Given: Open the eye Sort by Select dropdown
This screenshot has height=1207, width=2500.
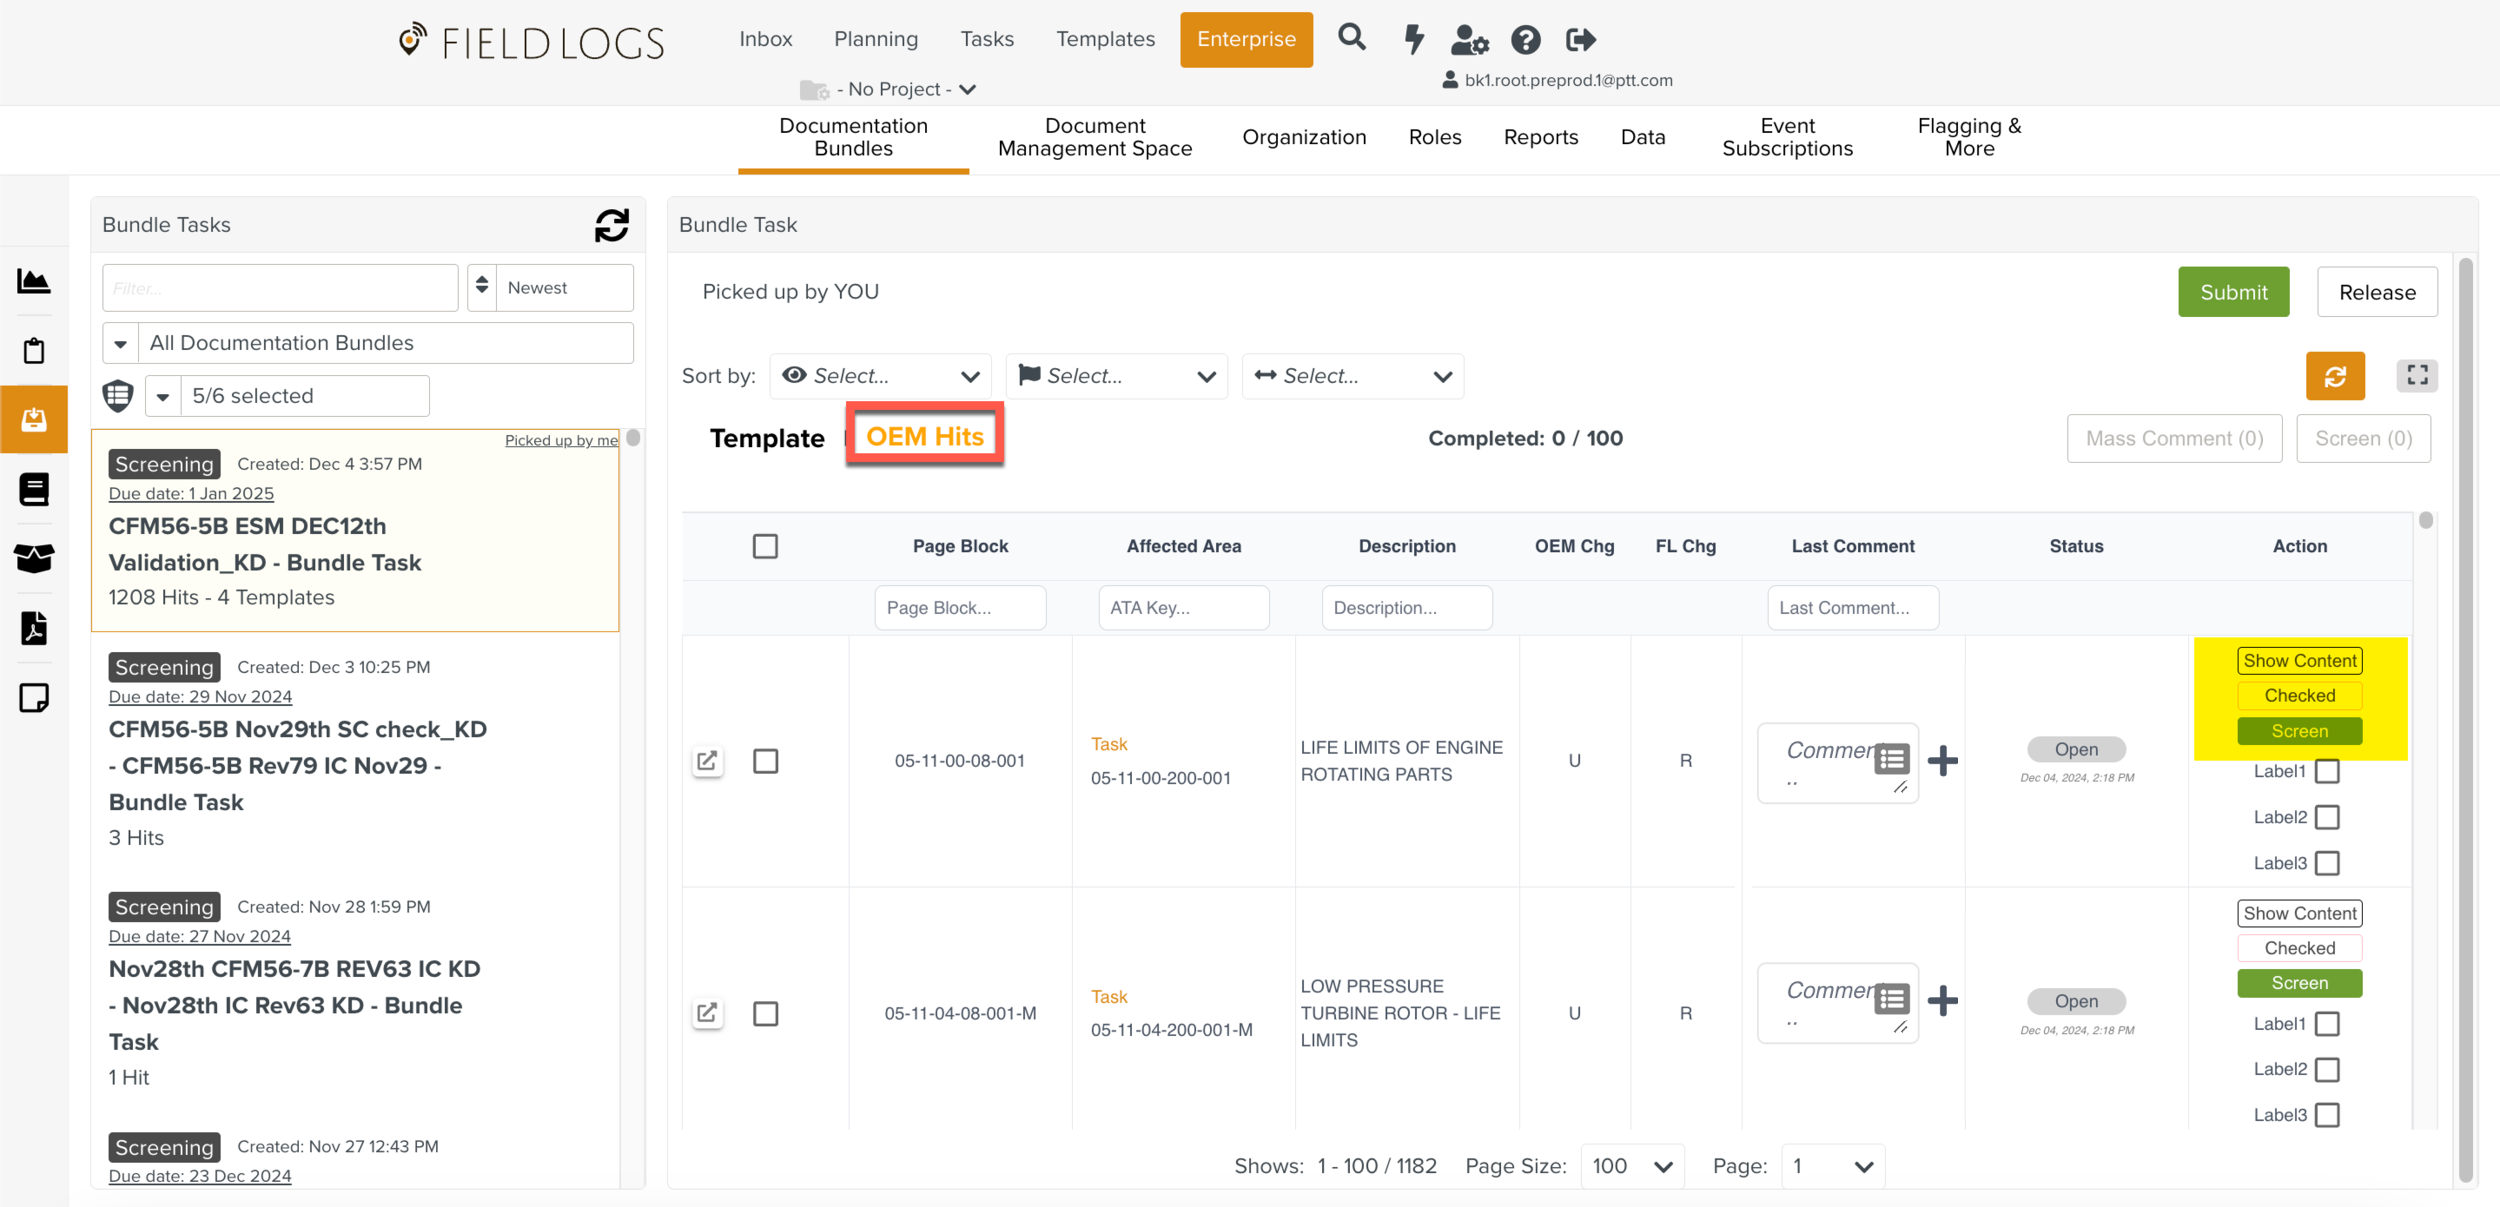Looking at the screenshot, I should click(880, 376).
